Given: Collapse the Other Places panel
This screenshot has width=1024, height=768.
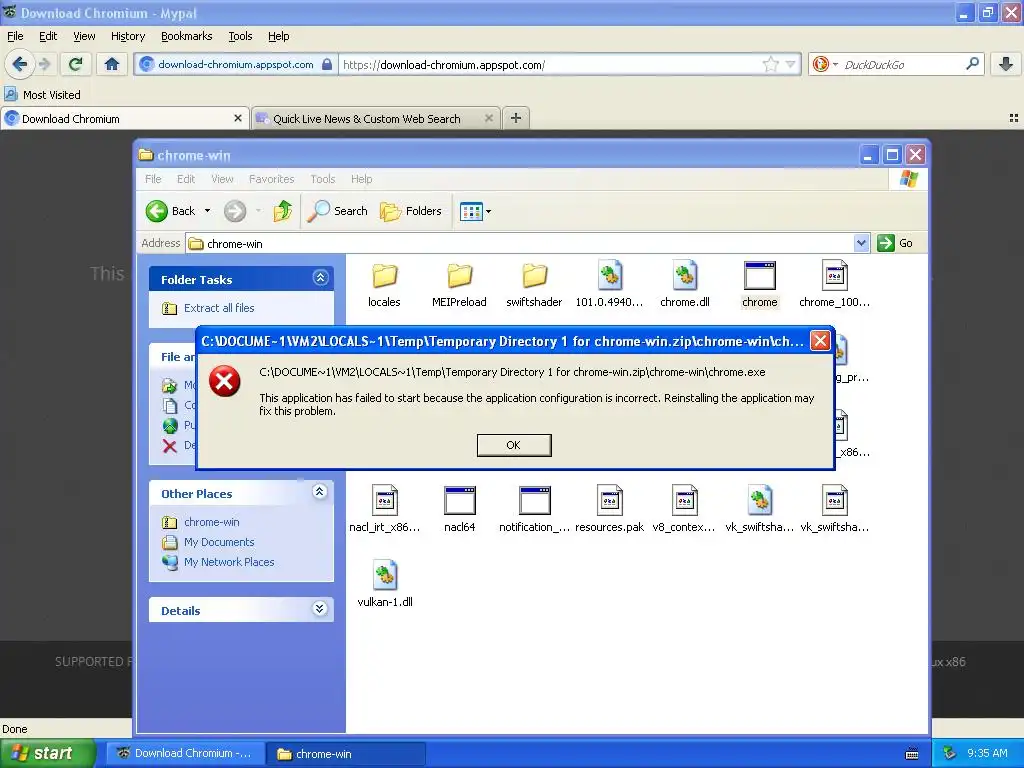Looking at the screenshot, I should pyautogui.click(x=319, y=492).
